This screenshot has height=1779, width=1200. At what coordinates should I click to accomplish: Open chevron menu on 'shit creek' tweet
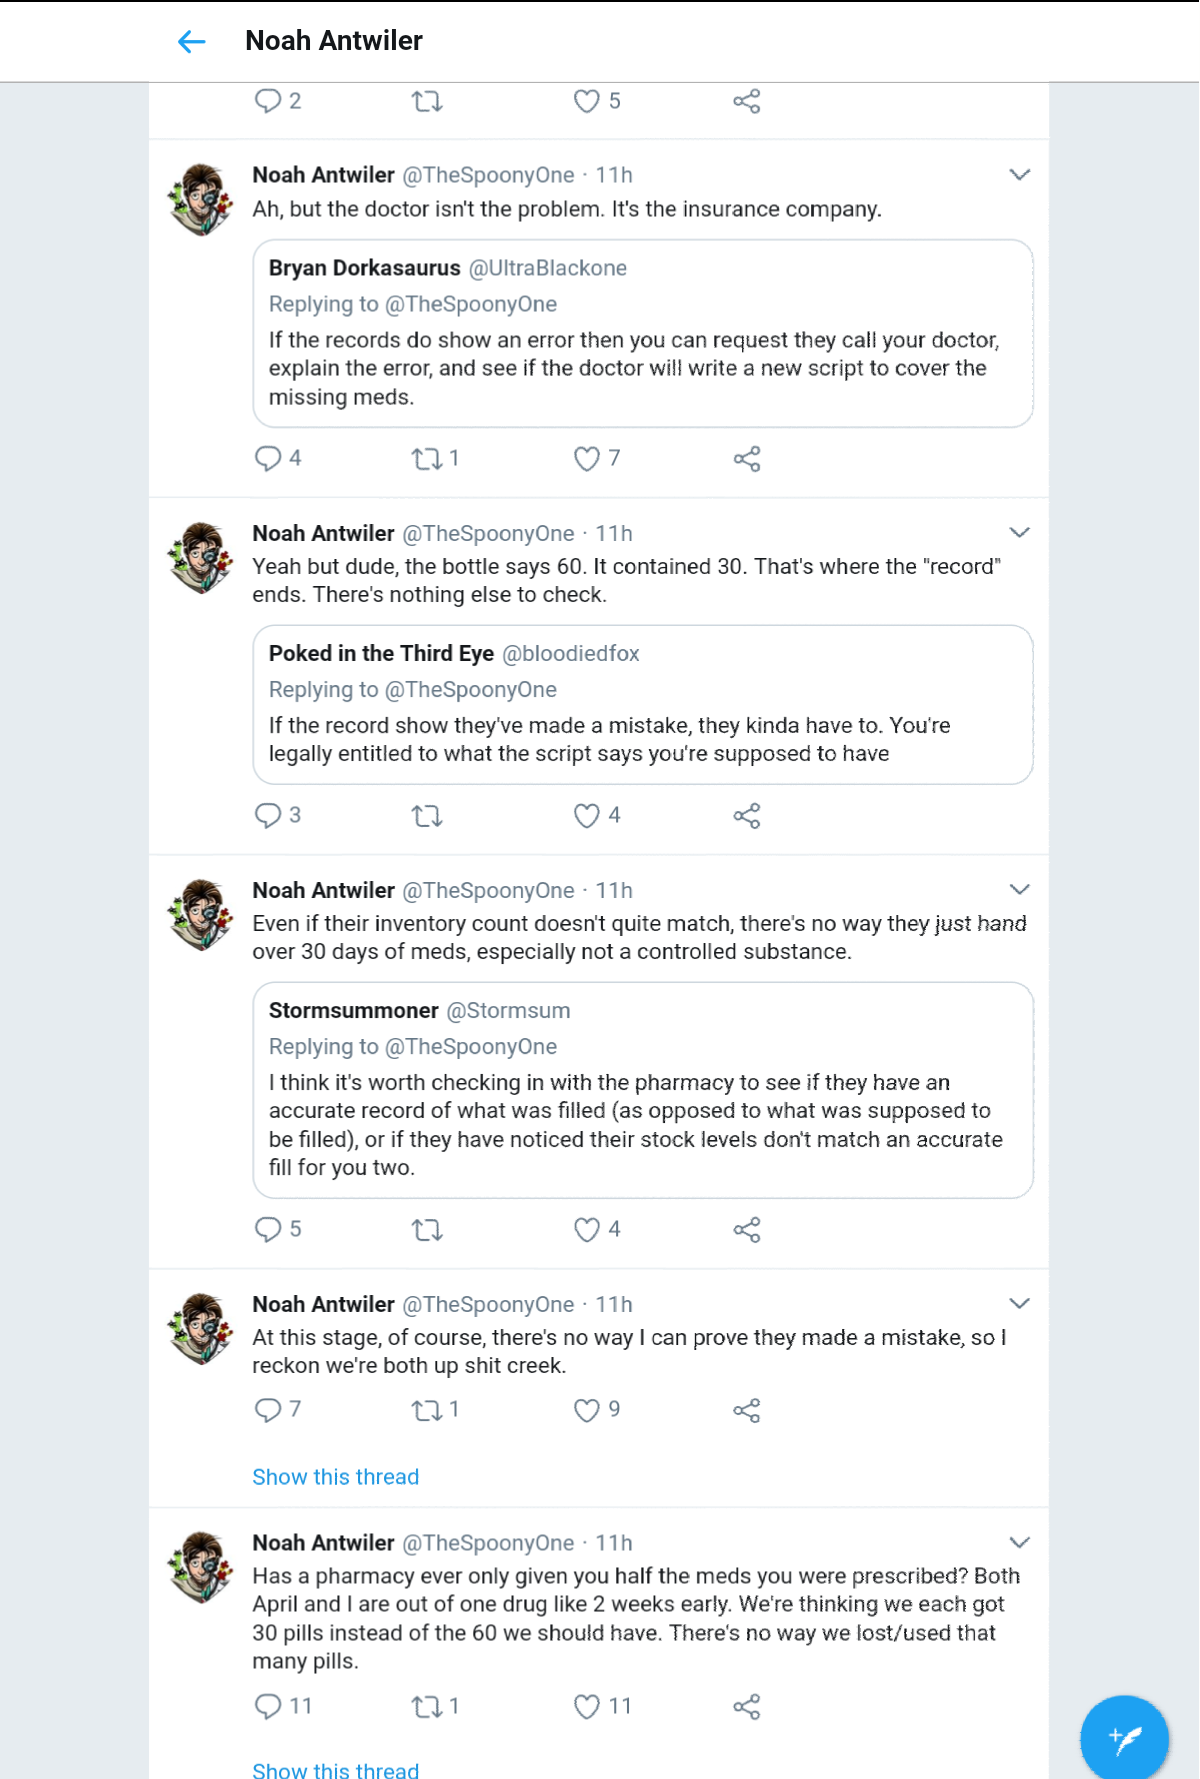coord(1019,1304)
